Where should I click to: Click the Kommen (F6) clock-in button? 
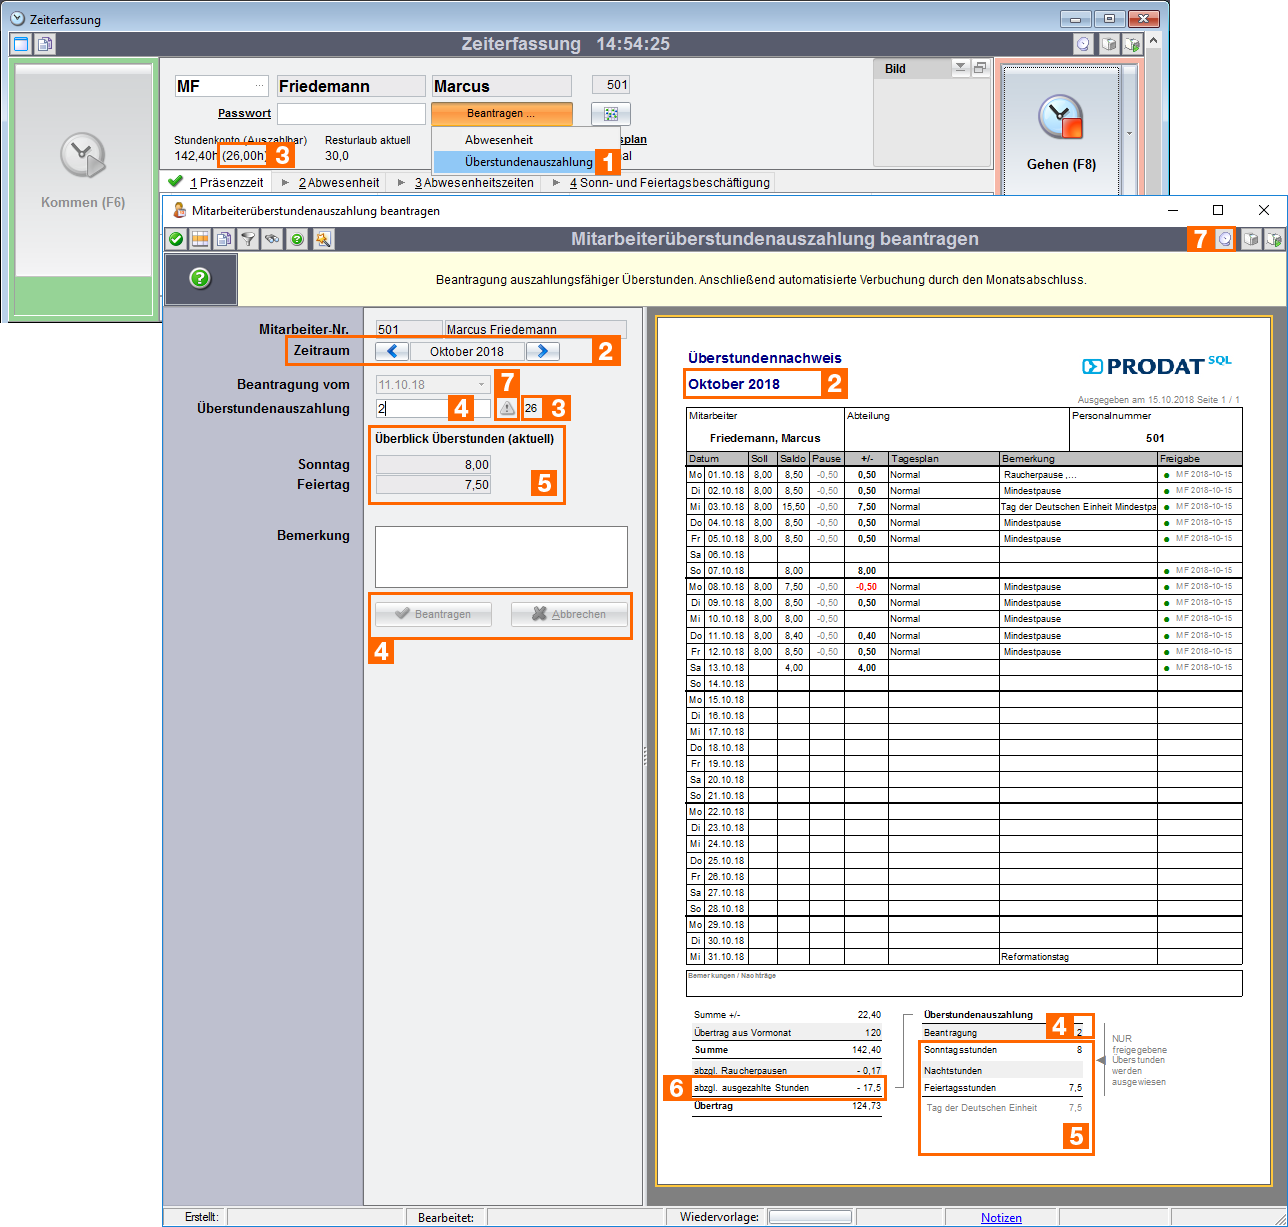pyautogui.click(x=83, y=170)
